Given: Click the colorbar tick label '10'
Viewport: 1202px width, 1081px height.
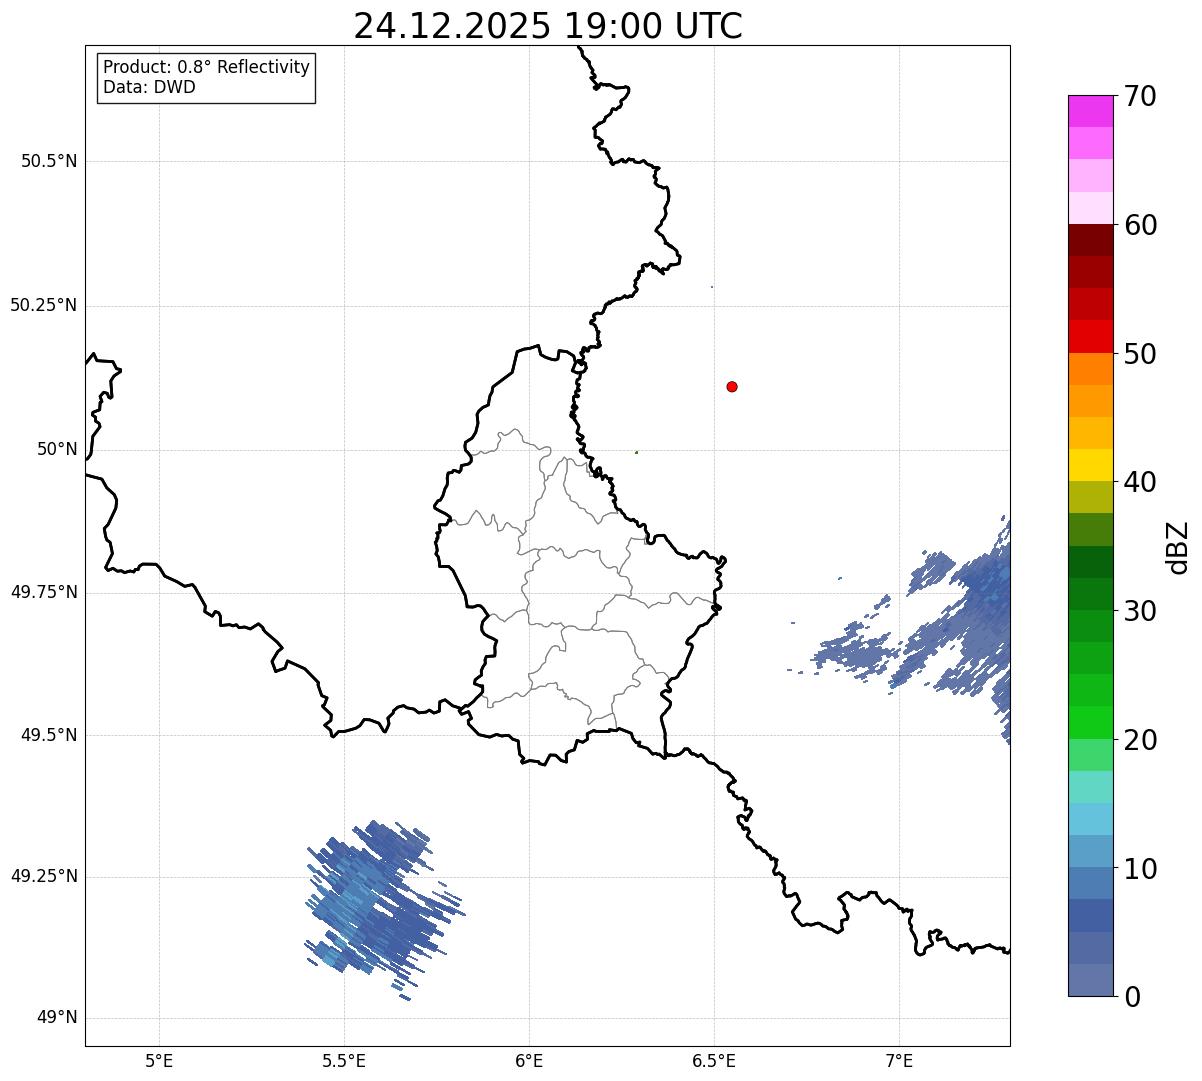Looking at the screenshot, I should point(1140,869).
